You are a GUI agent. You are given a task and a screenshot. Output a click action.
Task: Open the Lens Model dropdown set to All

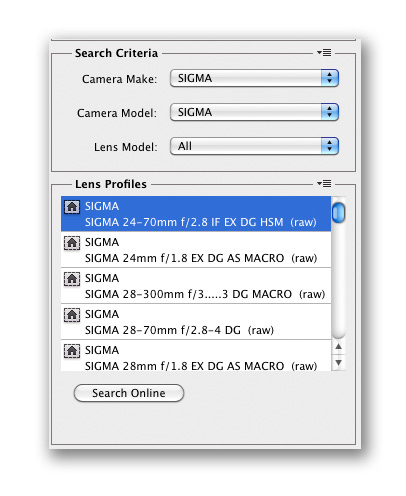click(254, 146)
